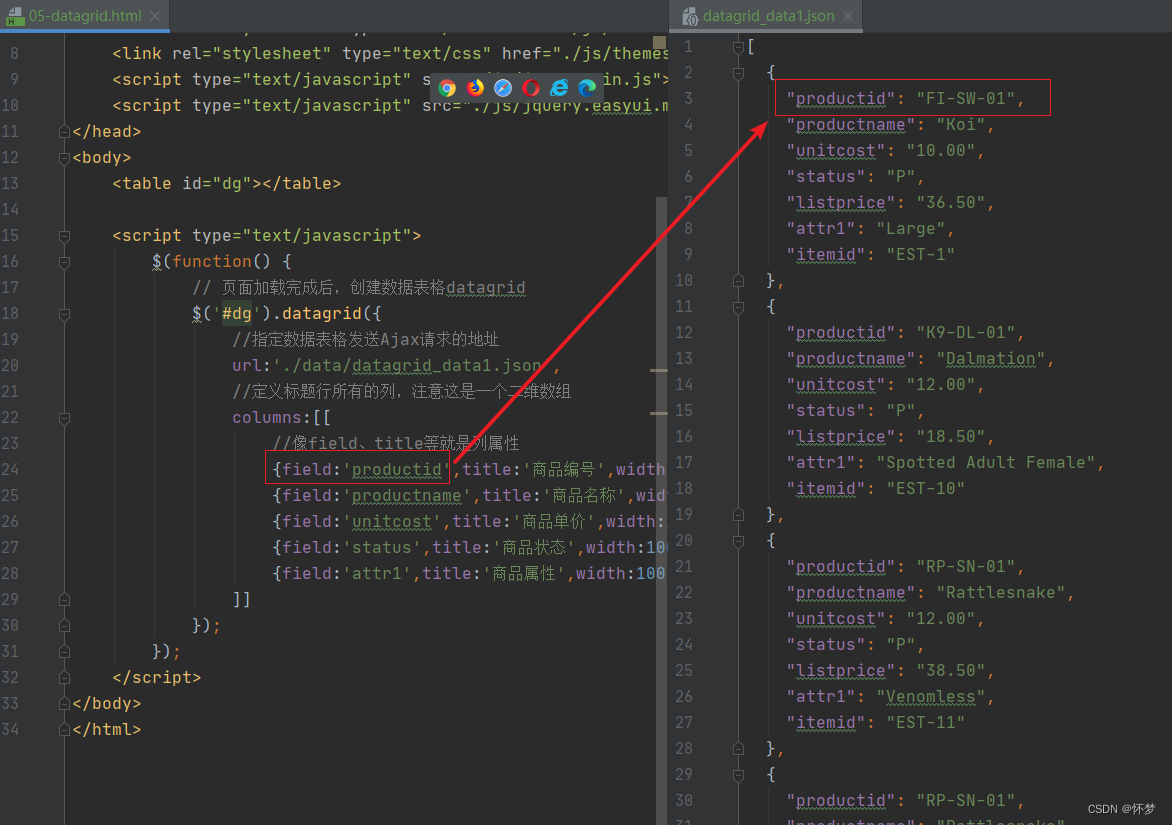Click the HTML file icon on 05-datagrid.html tab
The width and height of the screenshot is (1172, 825).
(x=14, y=16)
